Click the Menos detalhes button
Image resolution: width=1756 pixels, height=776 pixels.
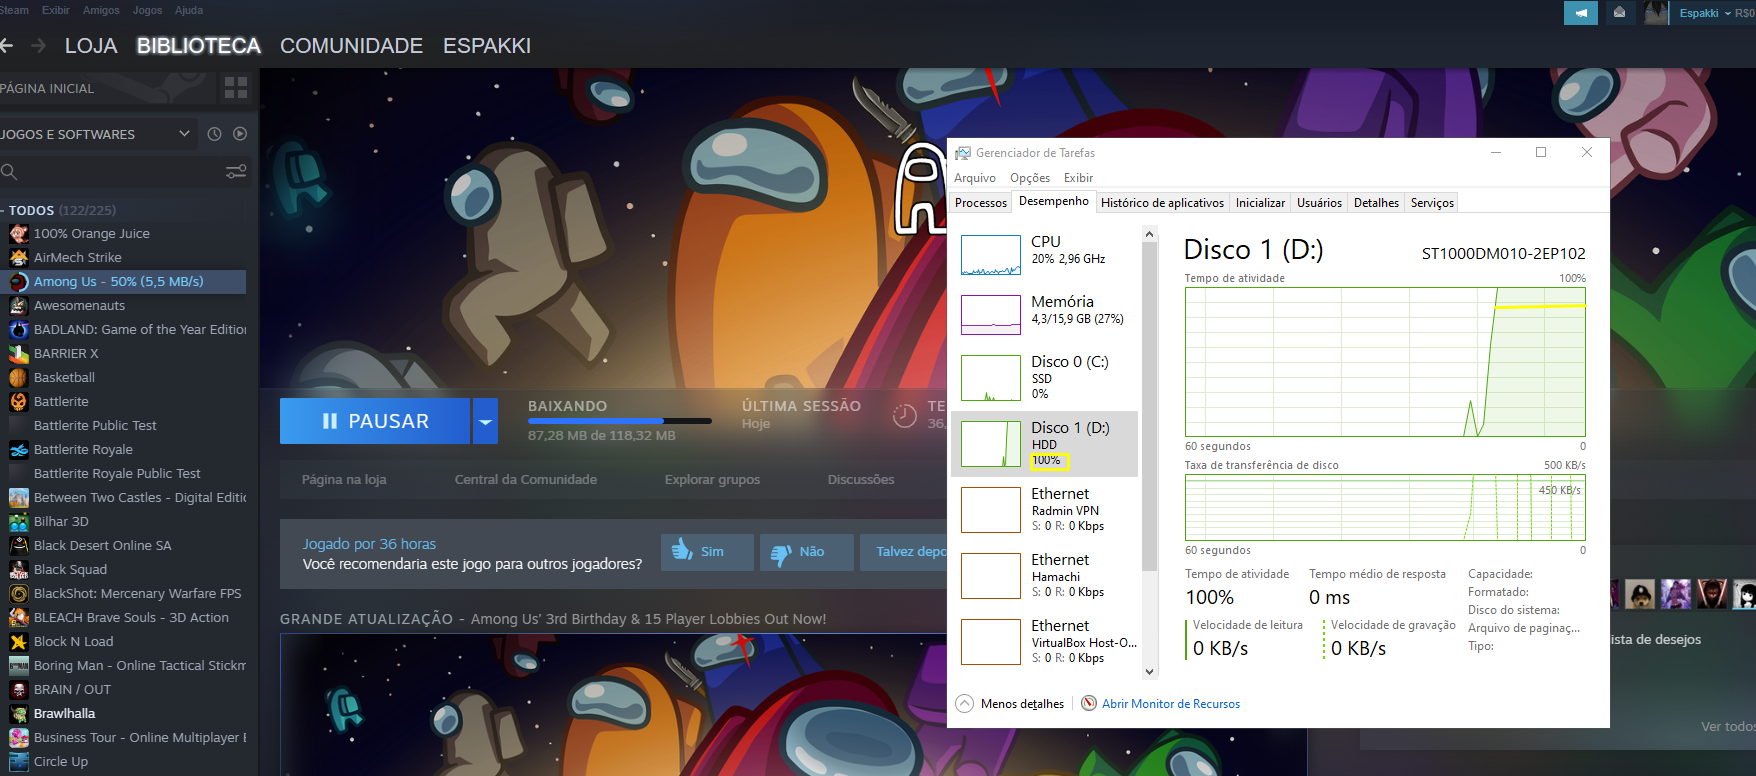[1010, 703]
